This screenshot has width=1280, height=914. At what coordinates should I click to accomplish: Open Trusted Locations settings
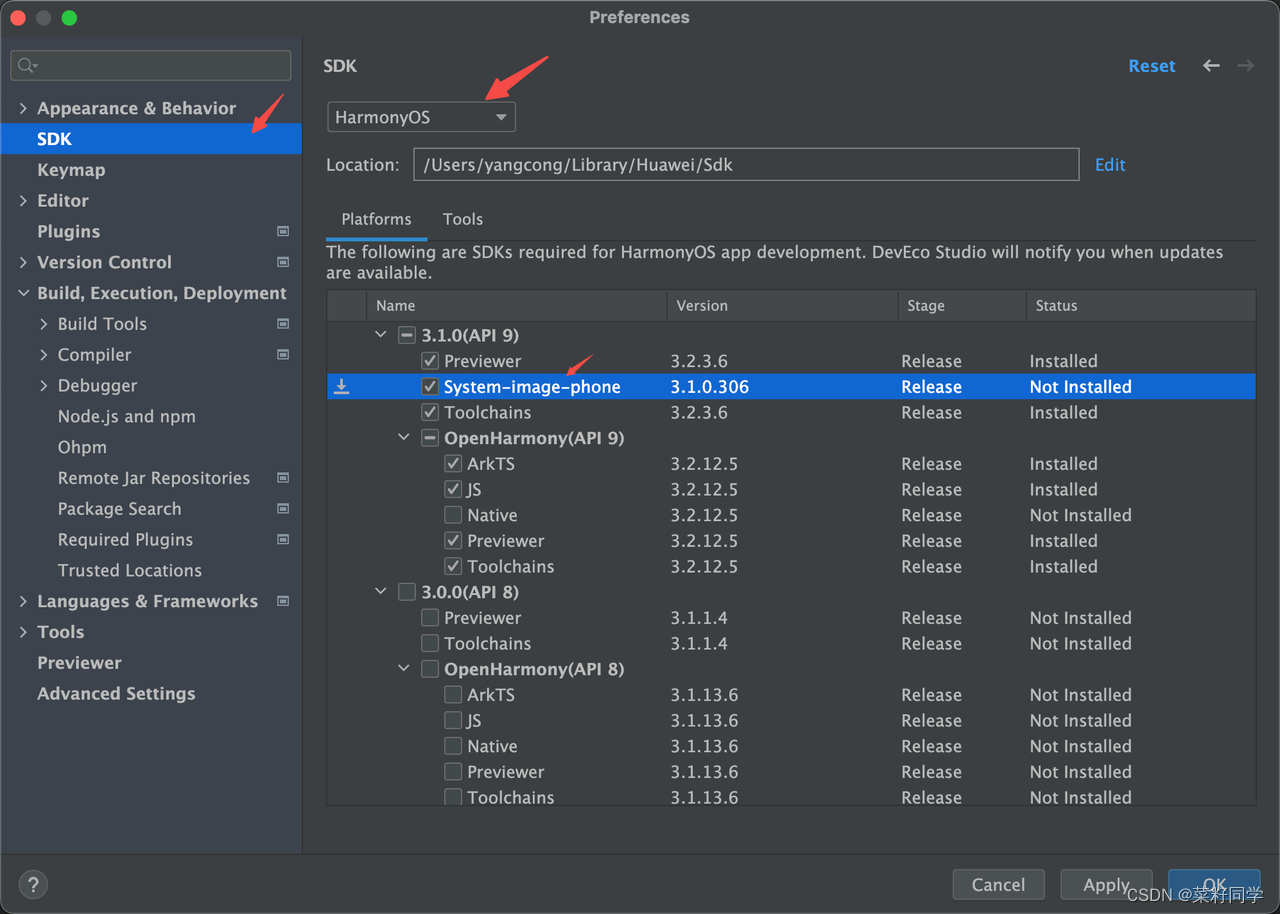pos(130,571)
